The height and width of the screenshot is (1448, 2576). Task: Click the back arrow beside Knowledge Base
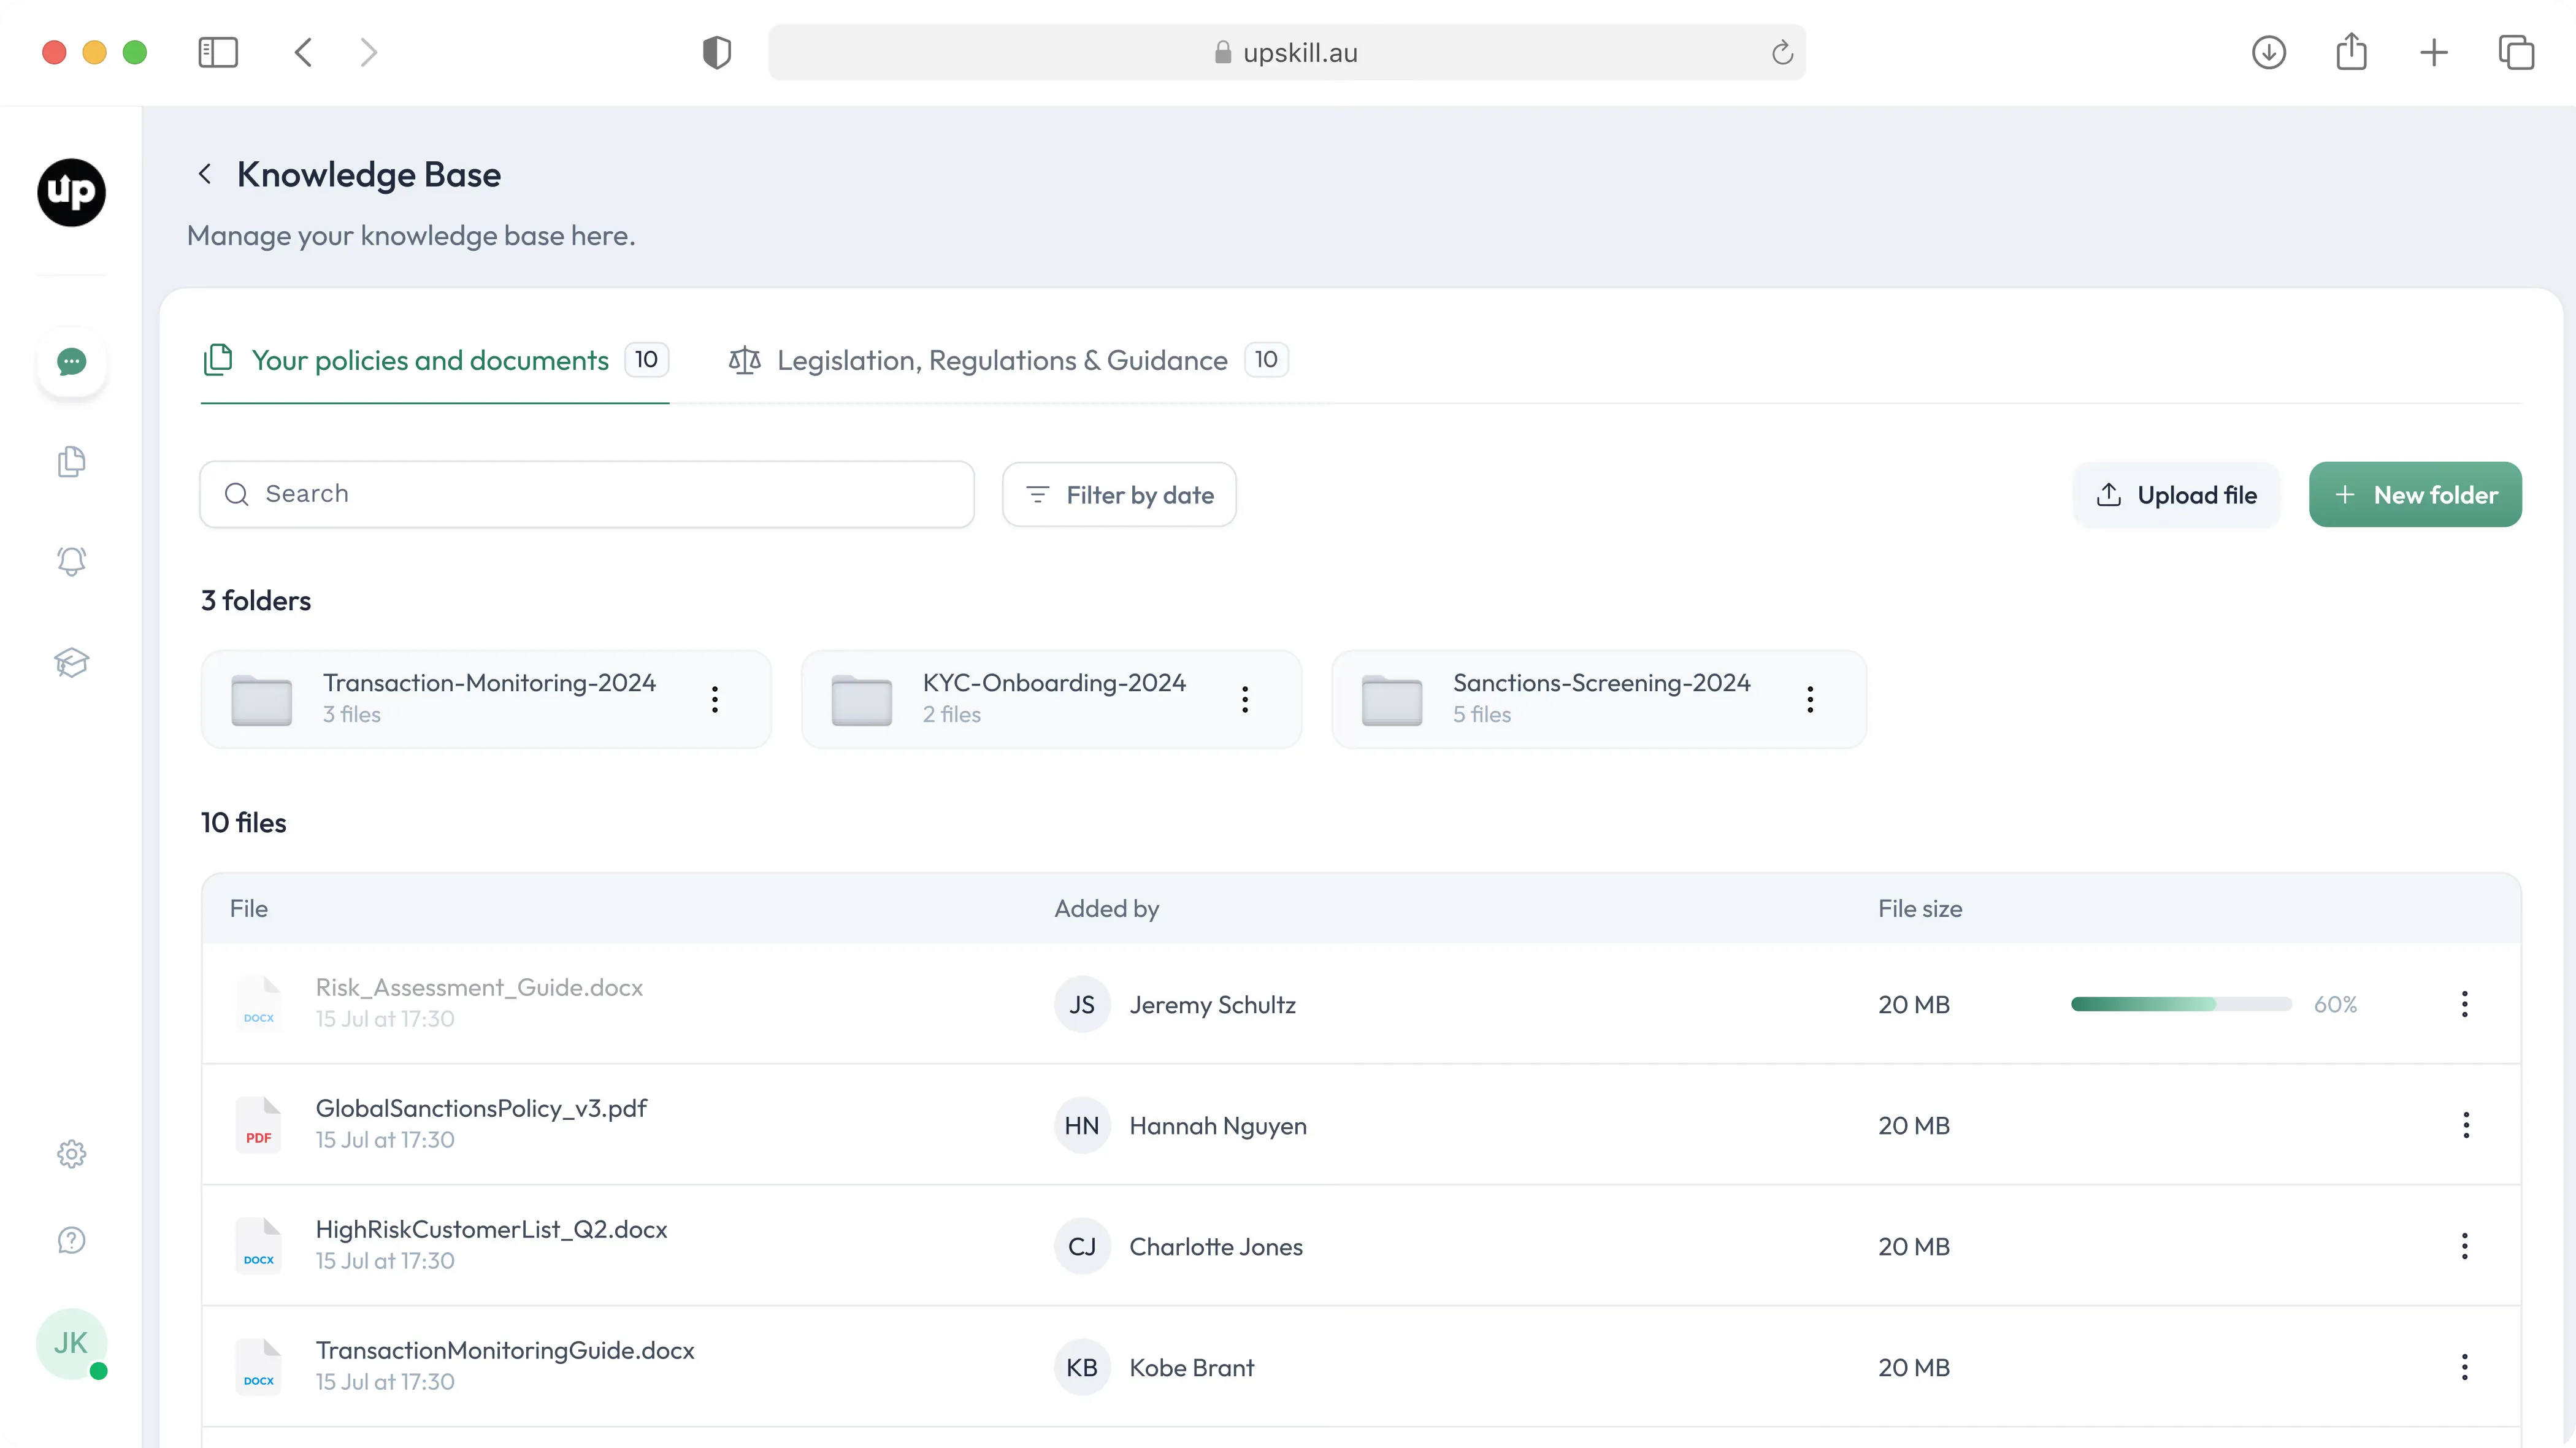coord(206,173)
